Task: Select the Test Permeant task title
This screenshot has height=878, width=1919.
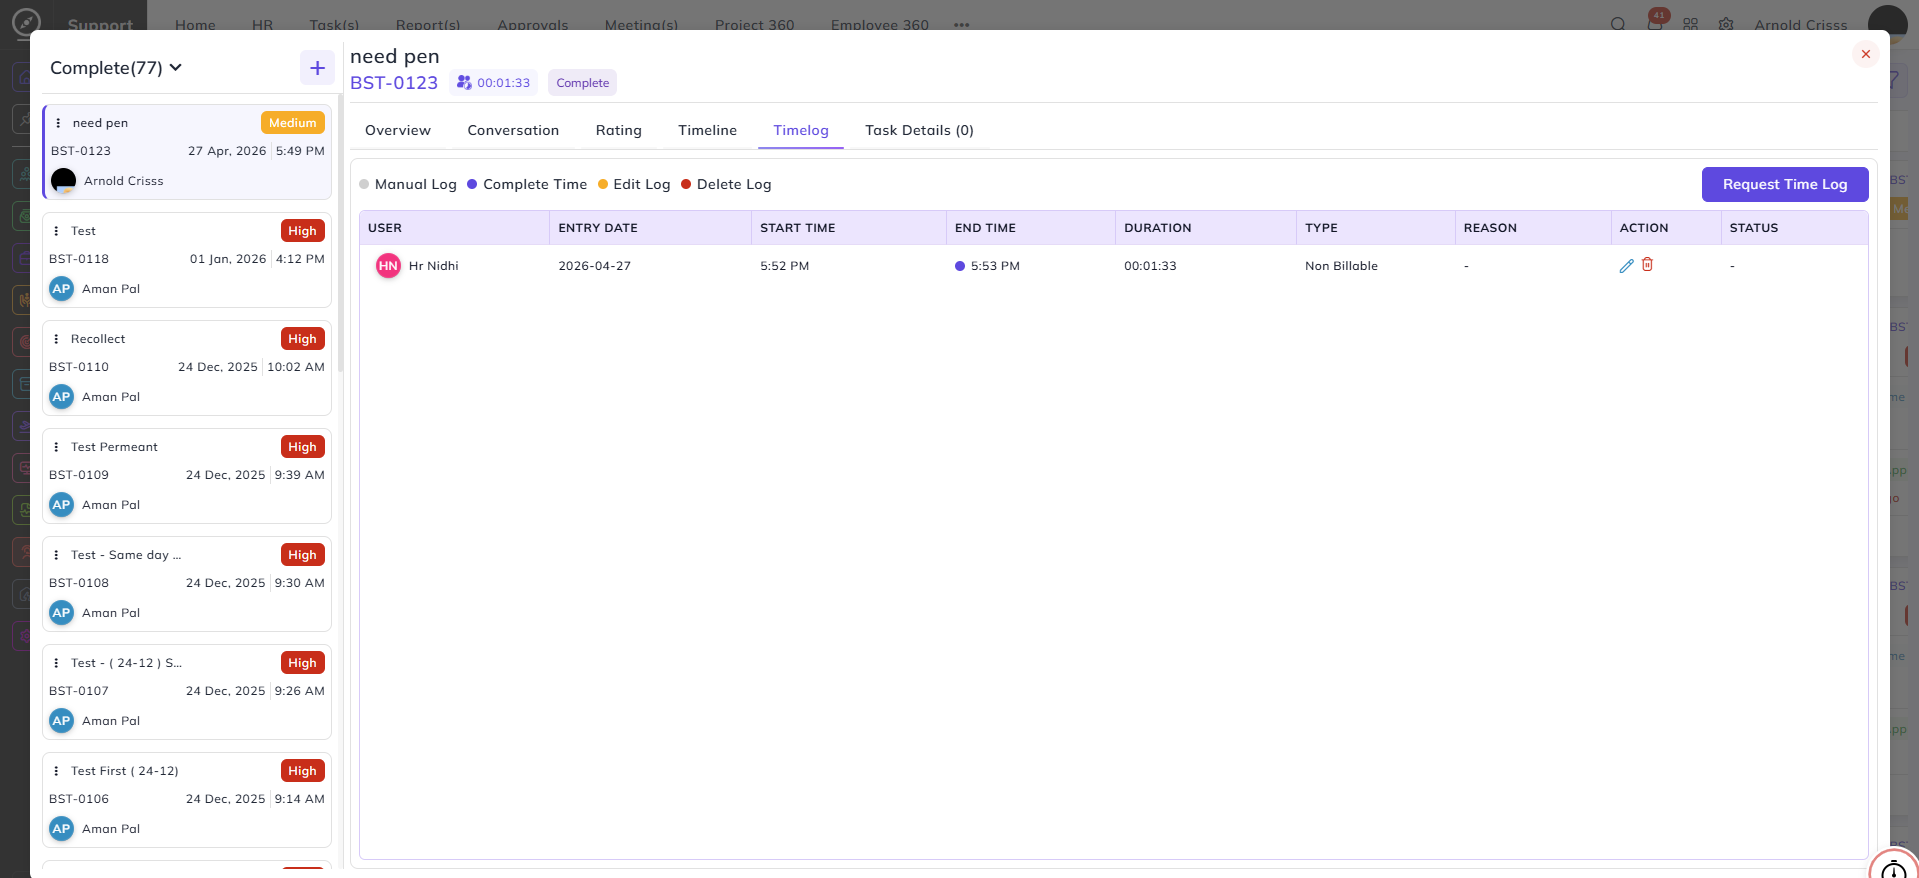Action: [114, 447]
